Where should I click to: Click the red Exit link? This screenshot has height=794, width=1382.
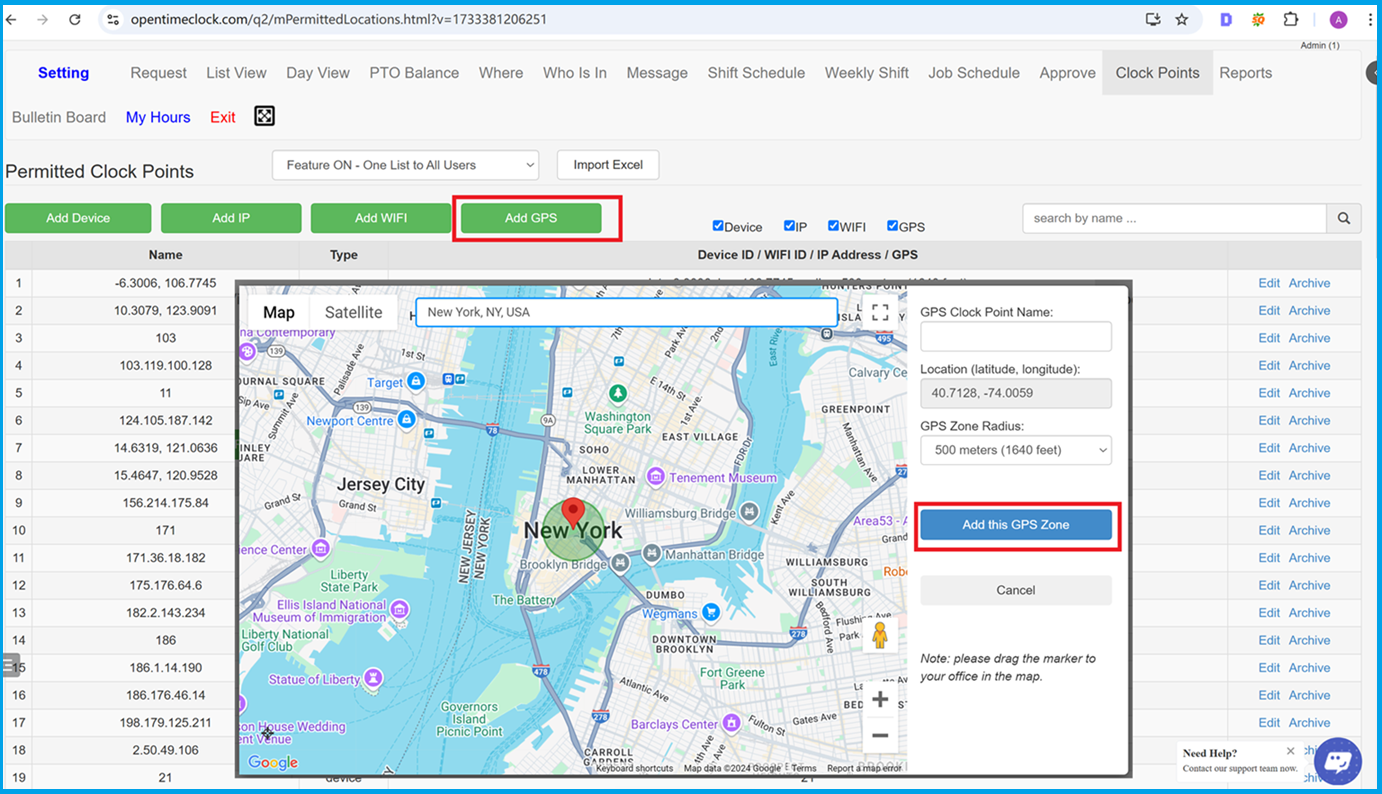coord(223,117)
